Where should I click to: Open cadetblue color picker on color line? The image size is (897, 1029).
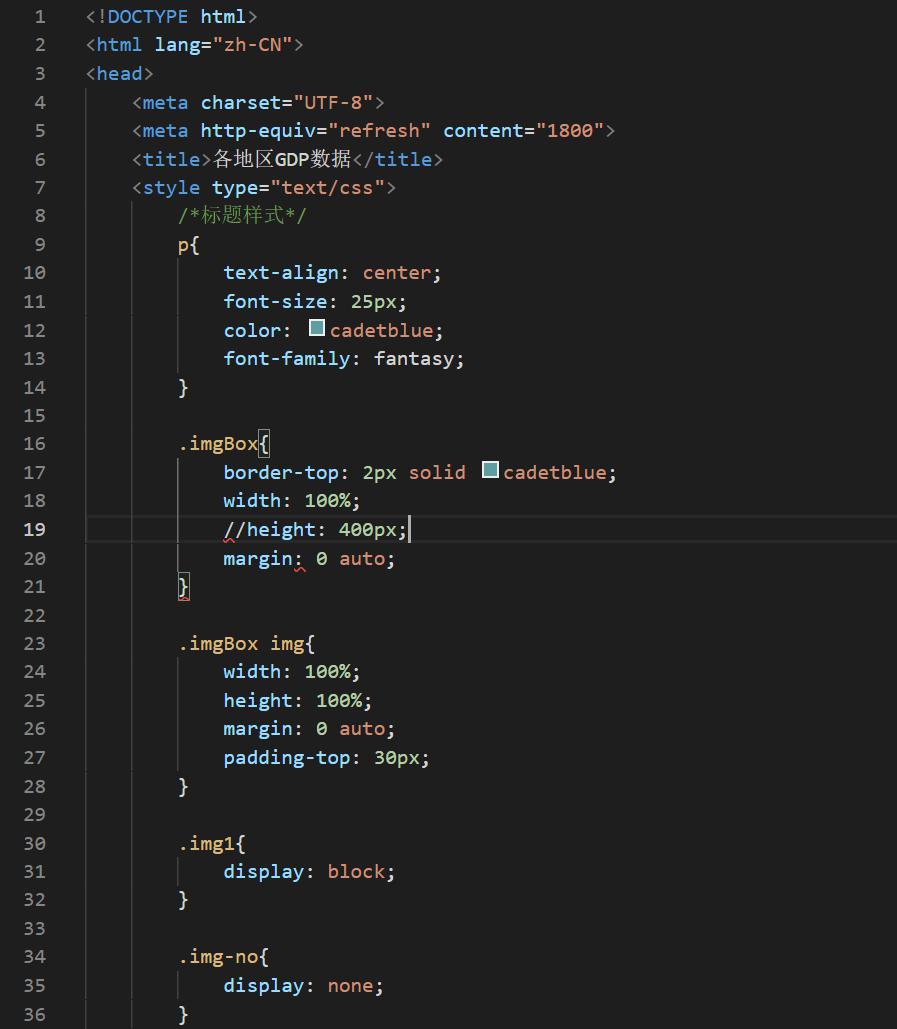(x=317, y=327)
